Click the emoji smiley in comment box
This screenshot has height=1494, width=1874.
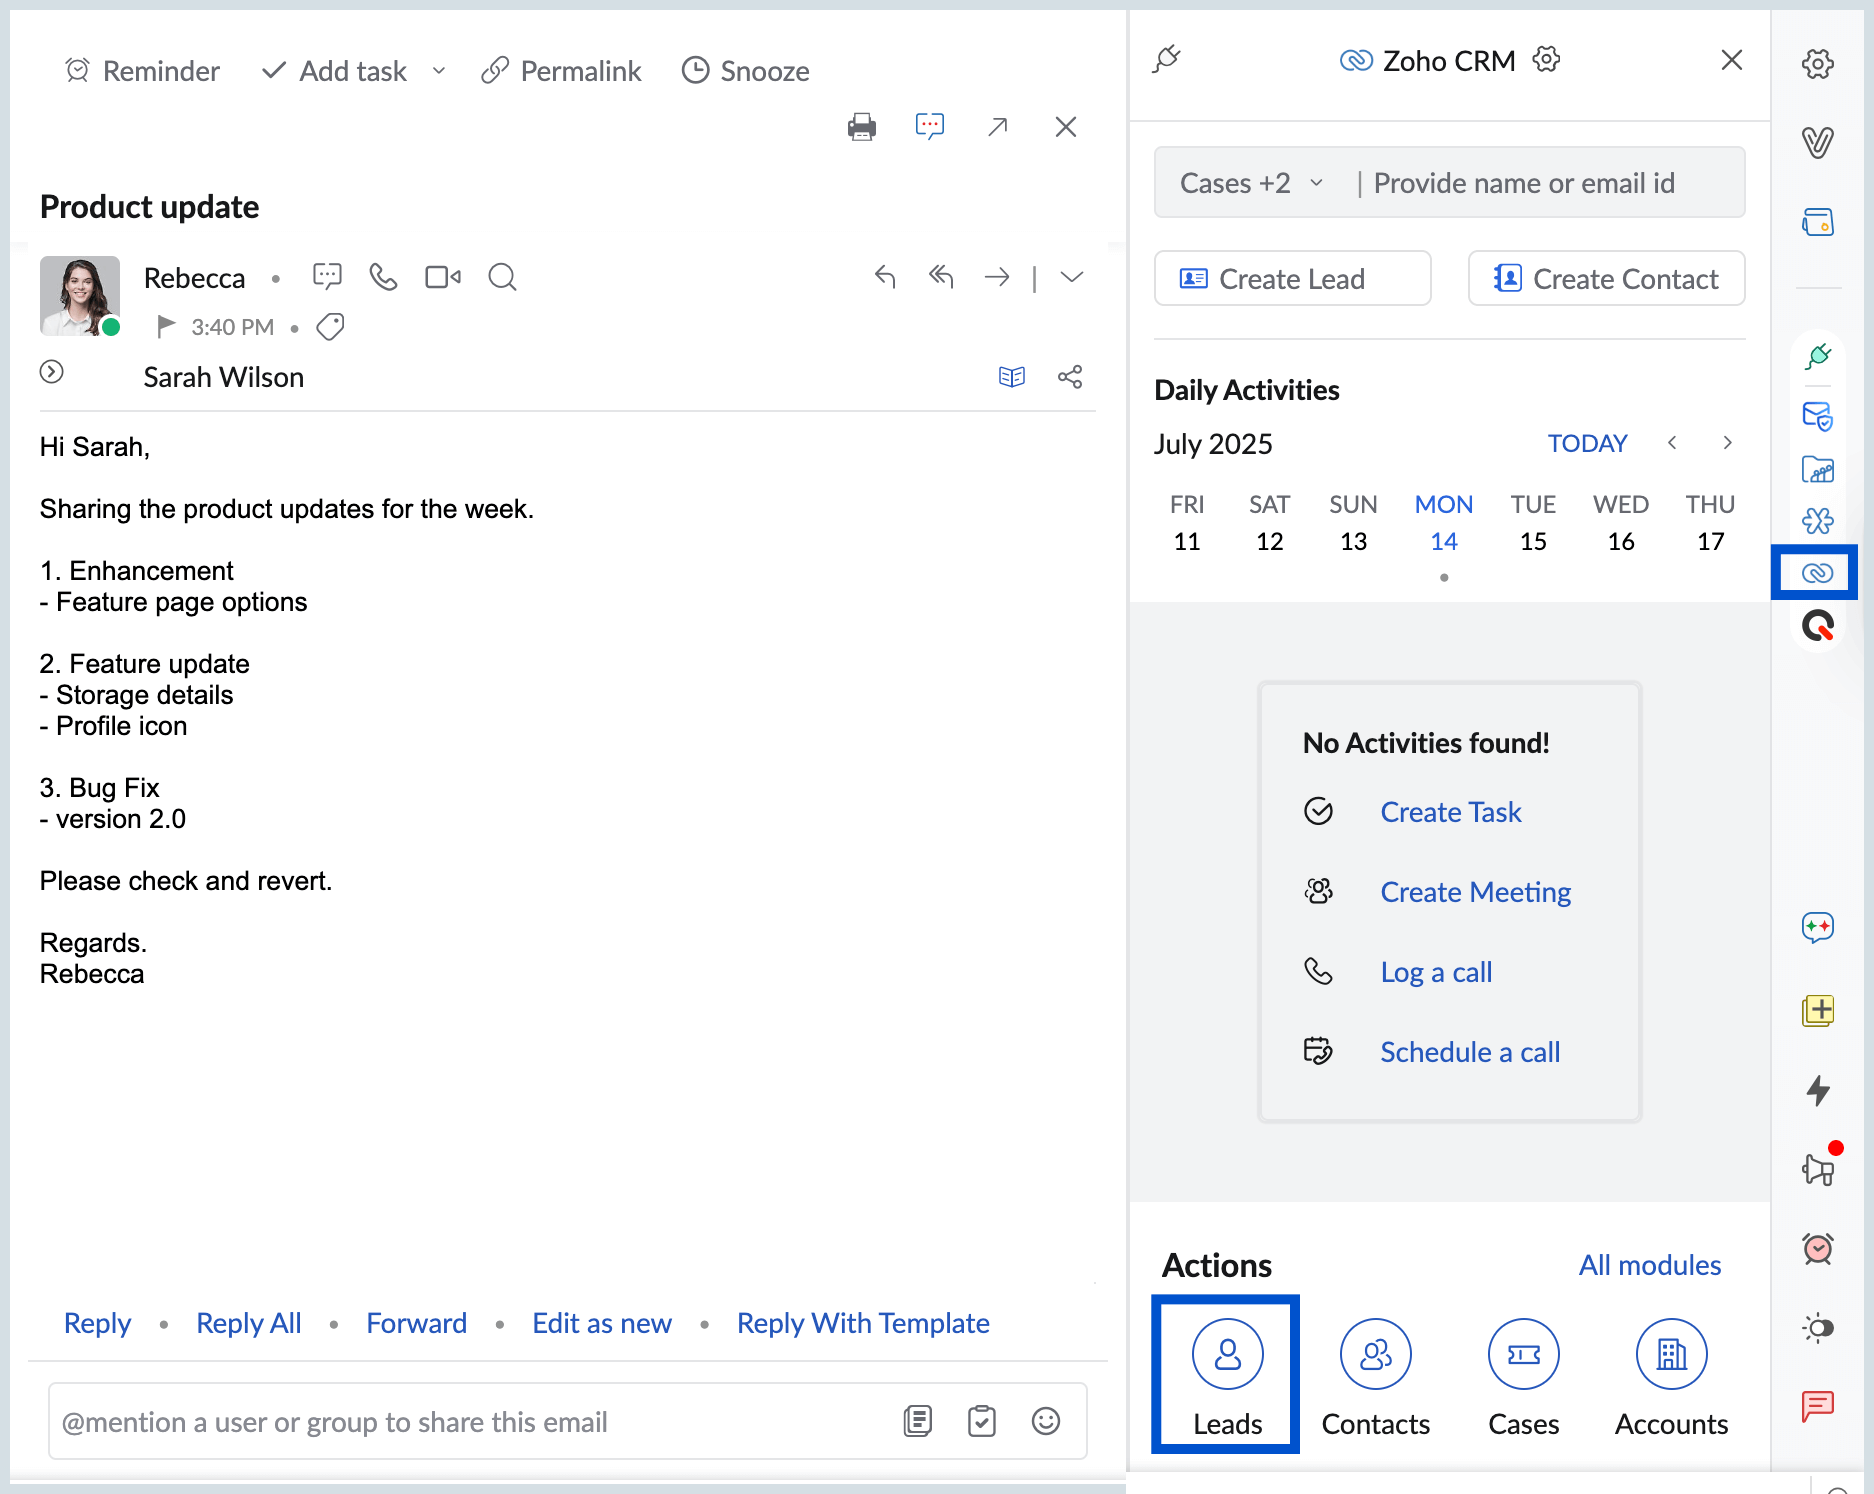point(1045,1421)
